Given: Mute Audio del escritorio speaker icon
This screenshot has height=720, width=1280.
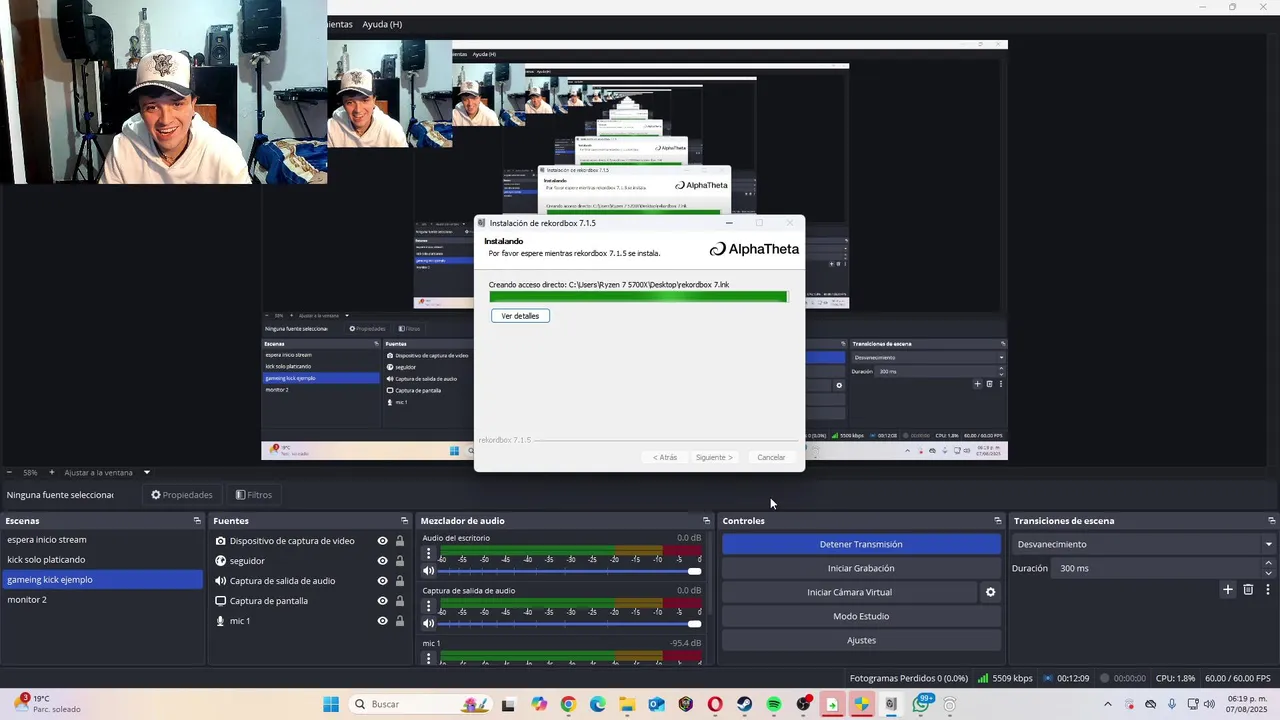Looking at the screenshot, I should [429, 571].
